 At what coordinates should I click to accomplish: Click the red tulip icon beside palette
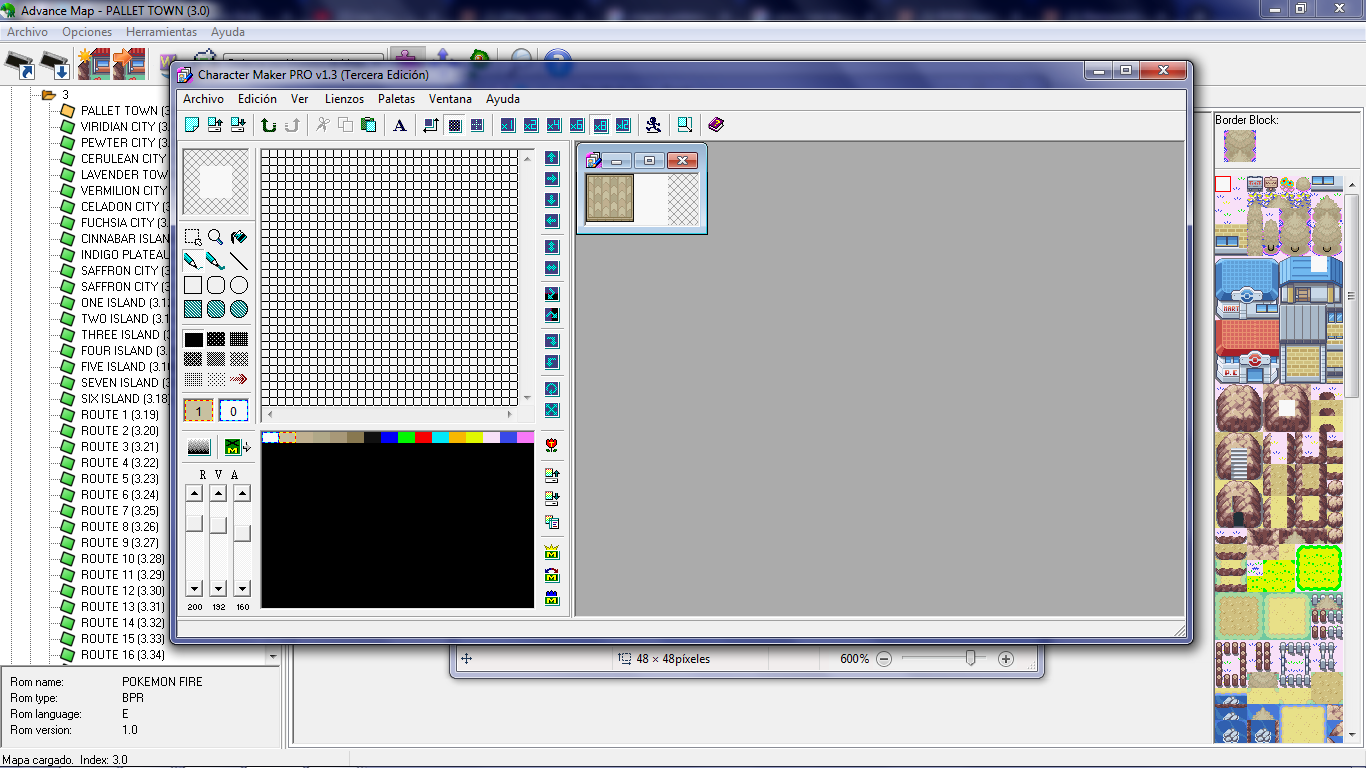coord(552,445)
